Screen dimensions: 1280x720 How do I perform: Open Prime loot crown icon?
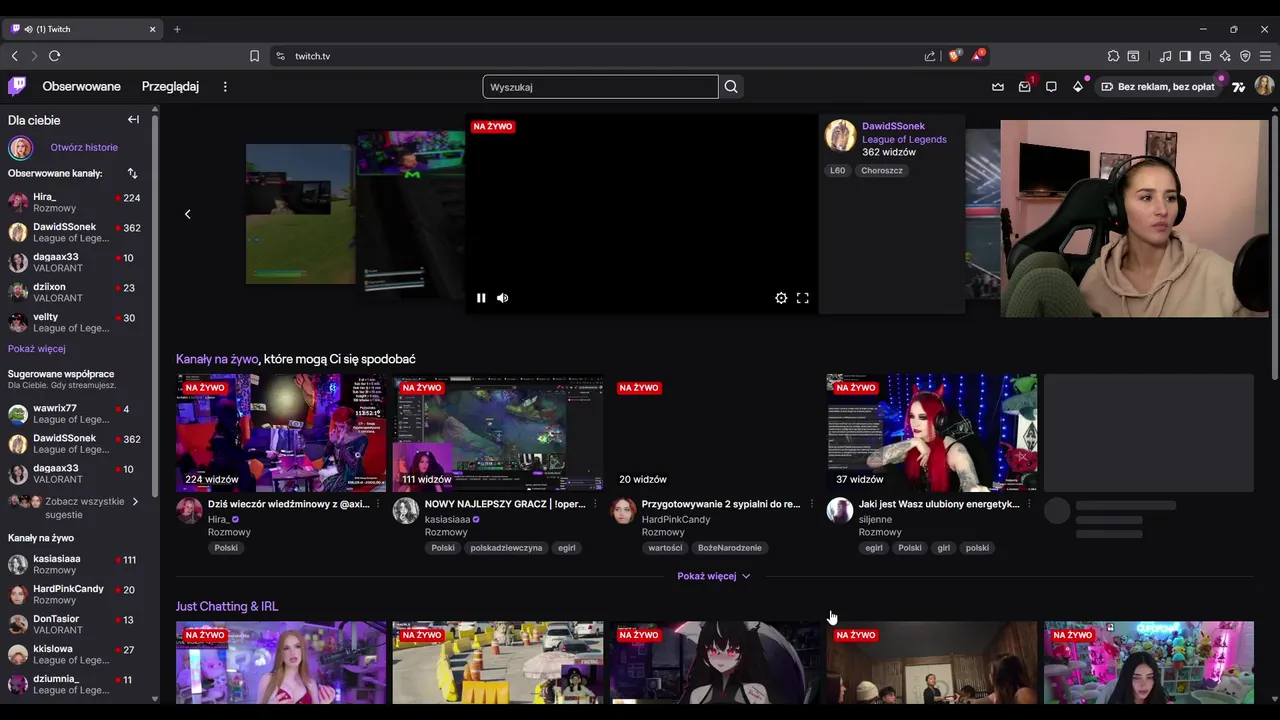pyautogui.click(x=998, y=87)
